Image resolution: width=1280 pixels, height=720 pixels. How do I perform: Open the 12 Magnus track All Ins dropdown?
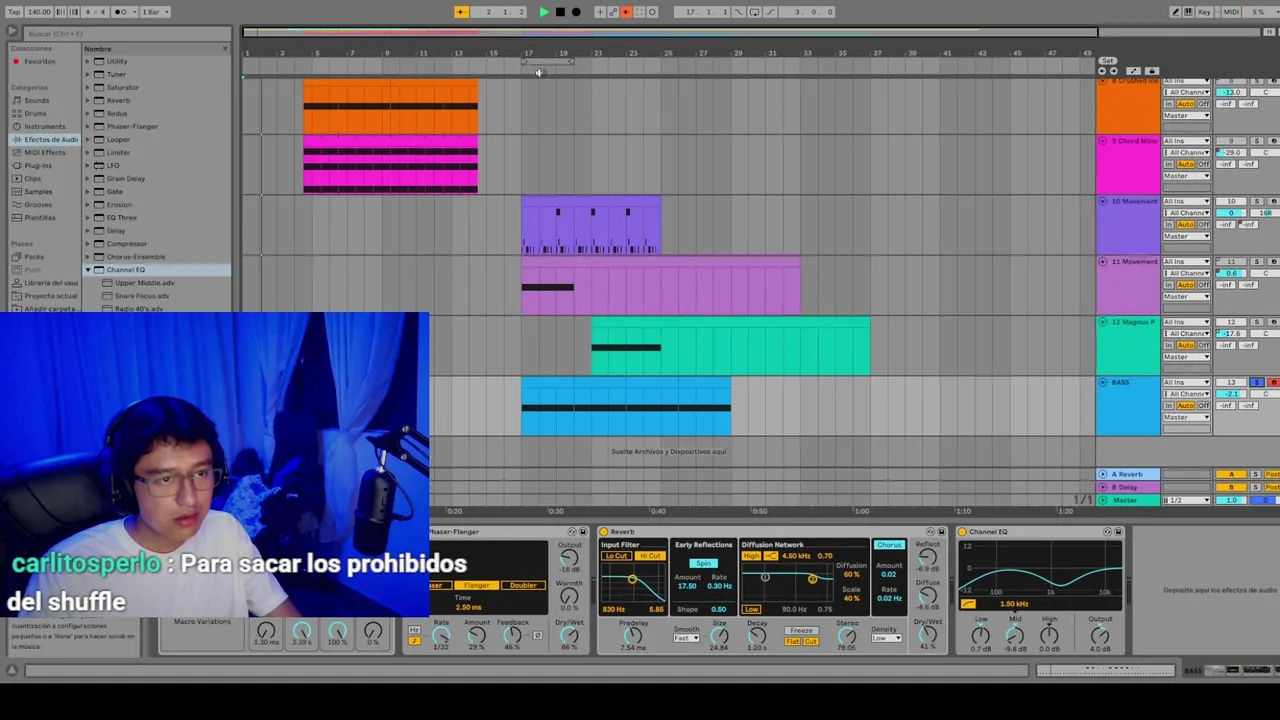pos(1187,322)
